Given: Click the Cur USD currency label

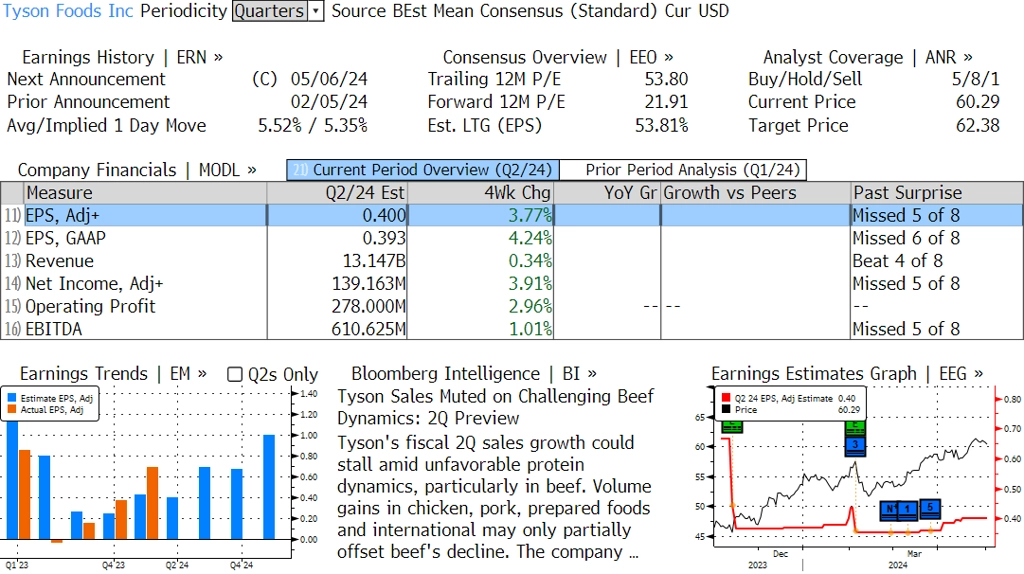Looking at the screenshot, I should click(697, 11).
